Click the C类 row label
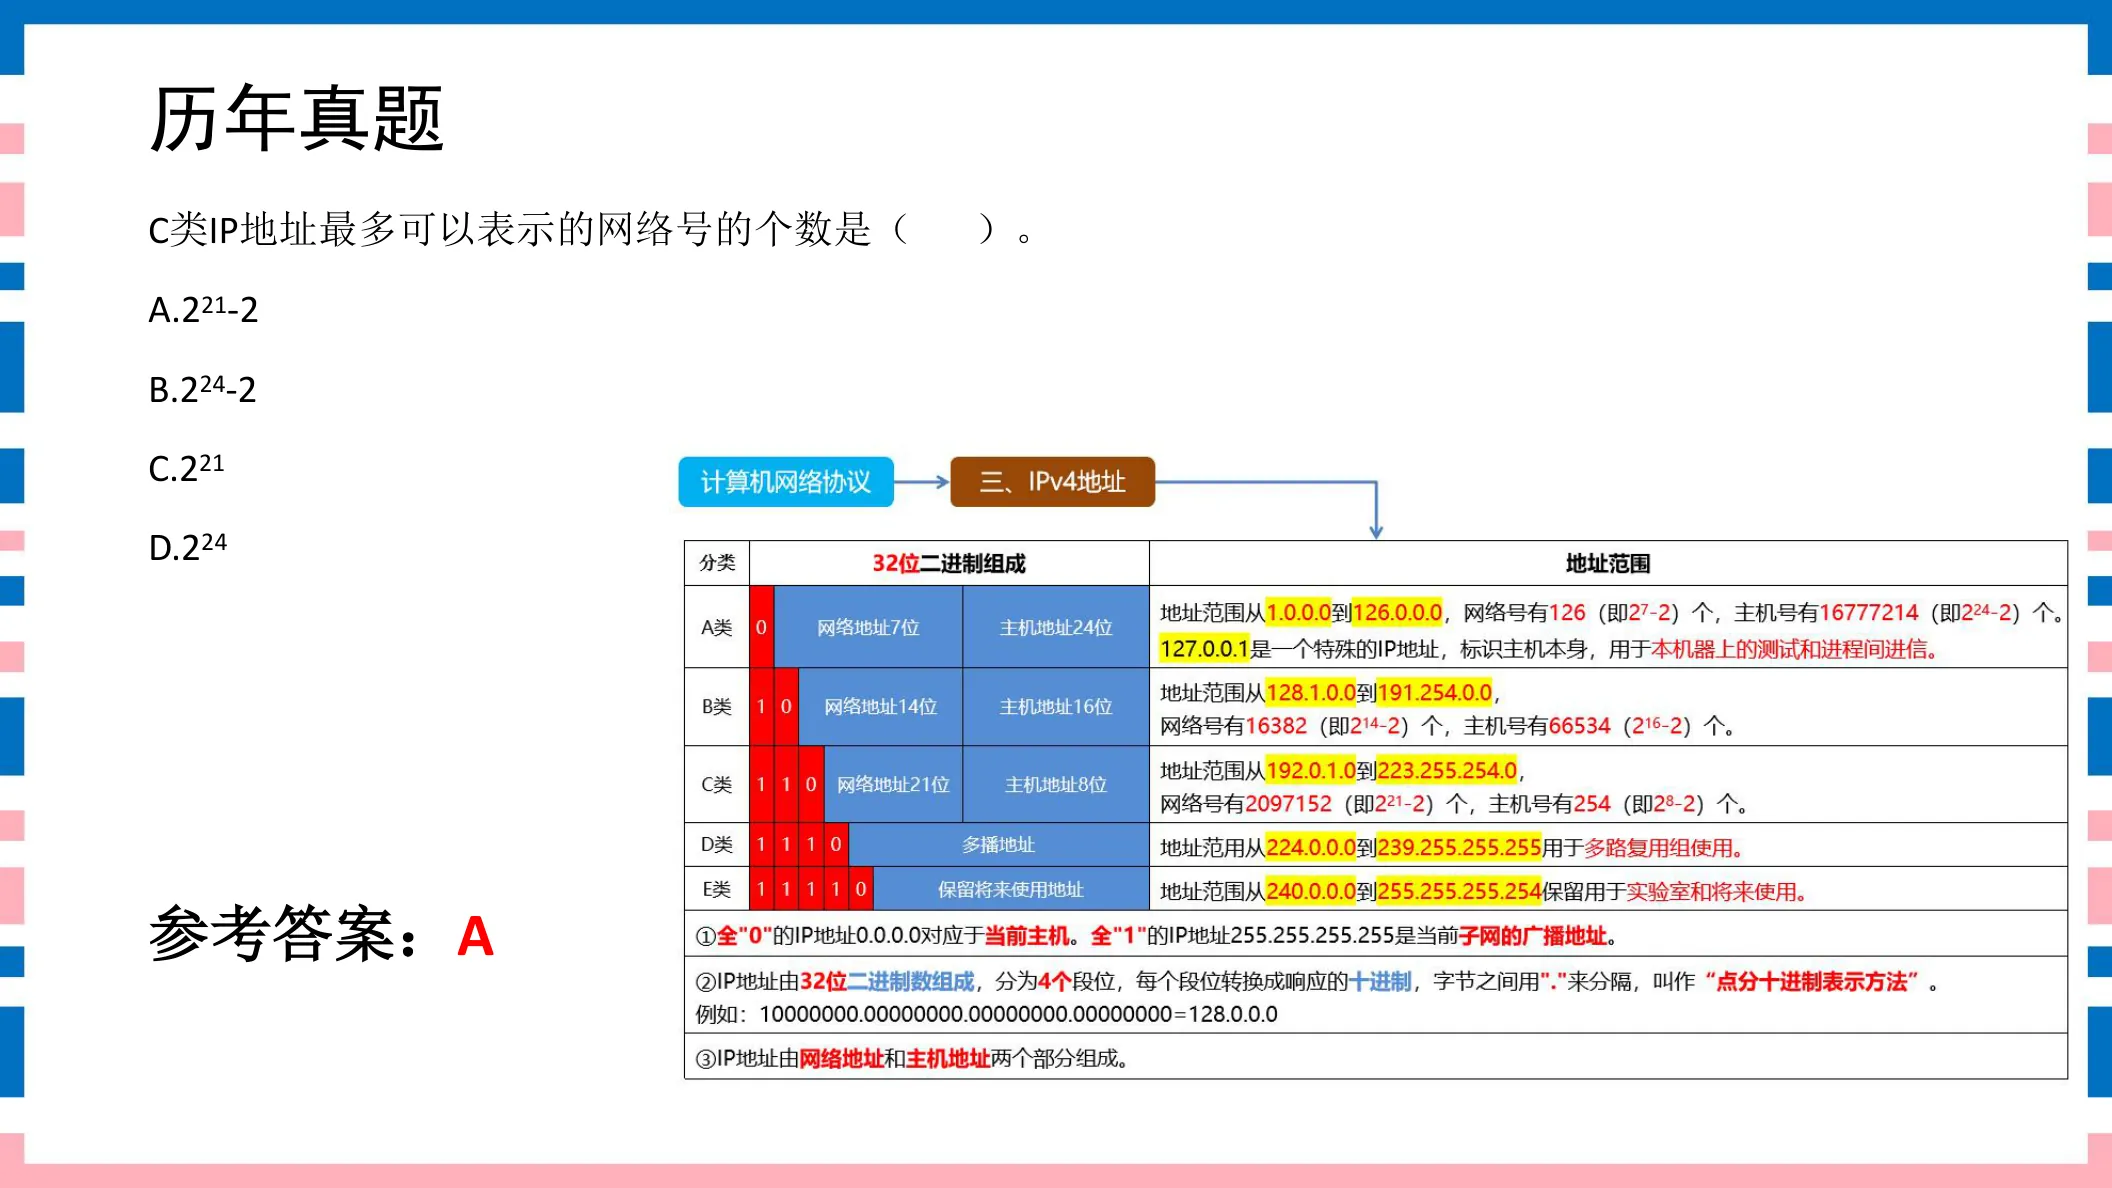 pos(717,784)
